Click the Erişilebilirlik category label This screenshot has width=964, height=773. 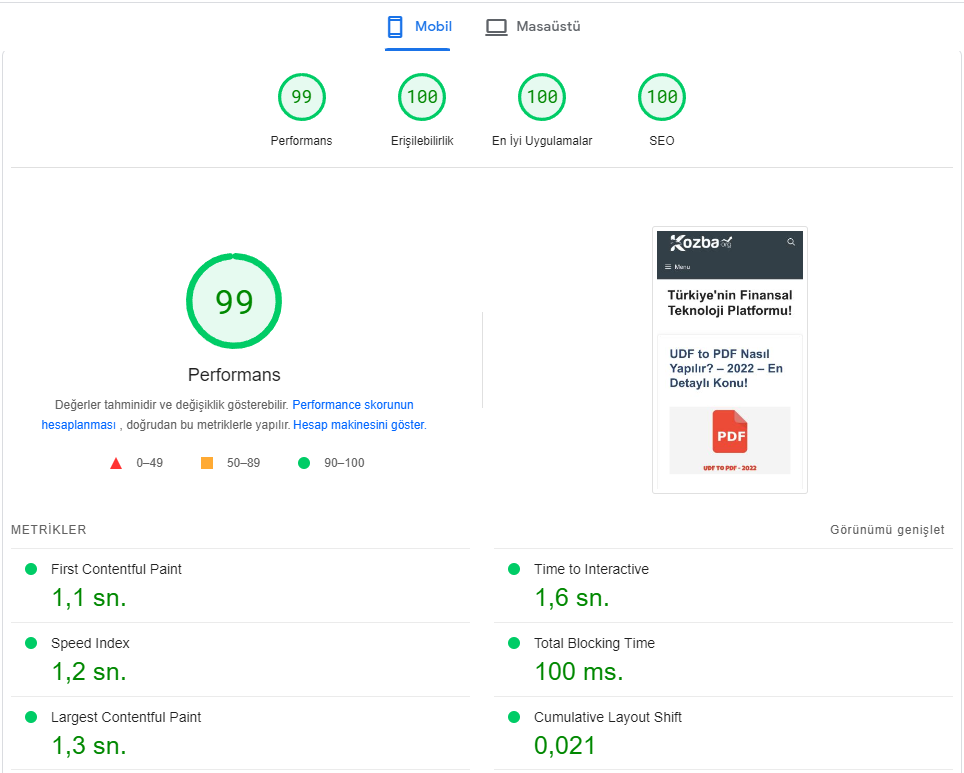[x=422, y=141]
